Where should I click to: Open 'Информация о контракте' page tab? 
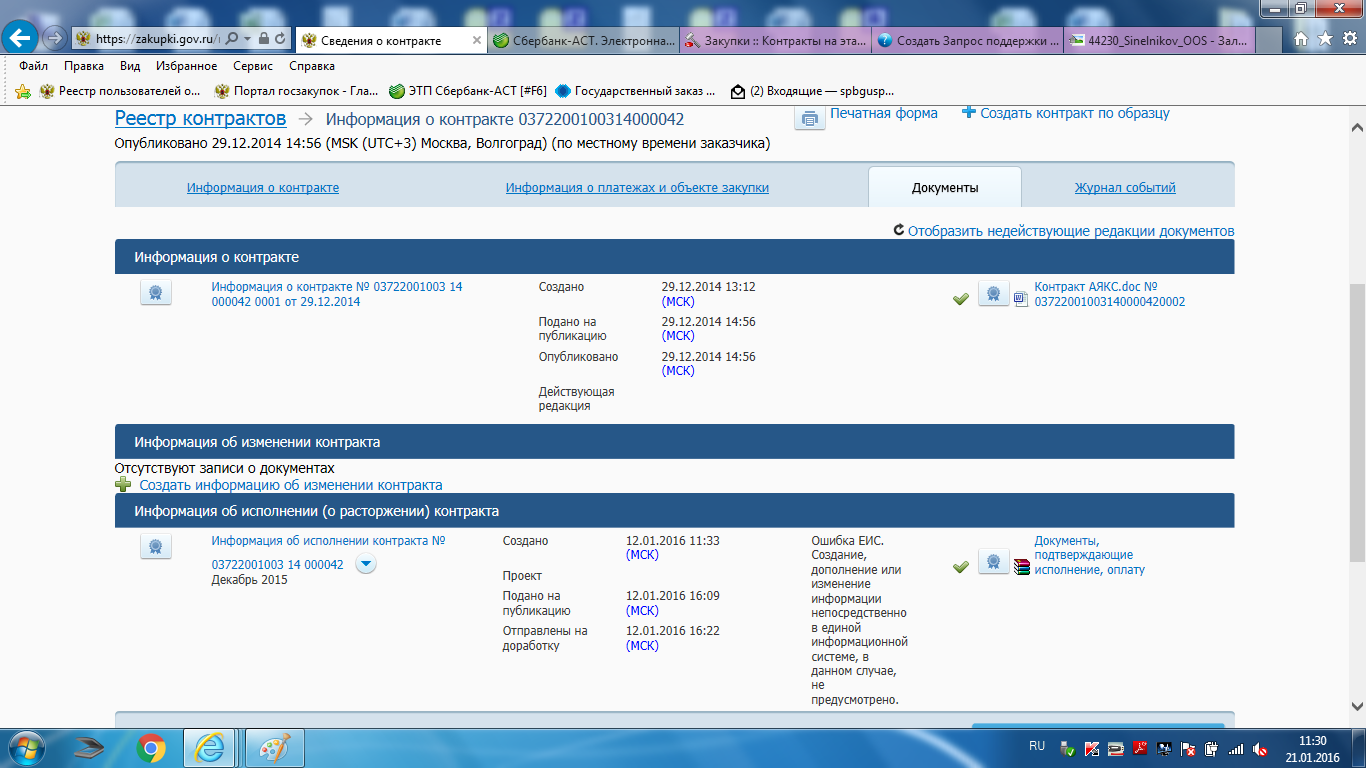(x=263, y=187)
